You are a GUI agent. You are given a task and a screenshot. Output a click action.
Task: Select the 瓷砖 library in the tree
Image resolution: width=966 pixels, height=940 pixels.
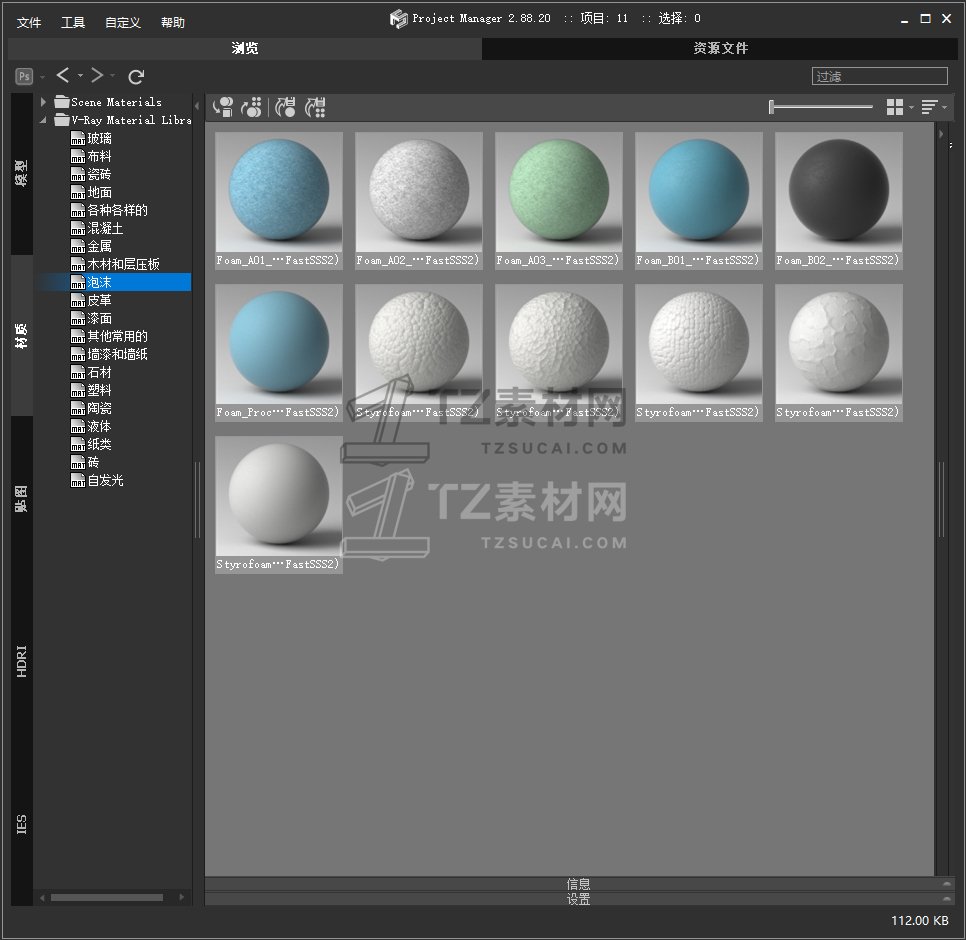99,174
